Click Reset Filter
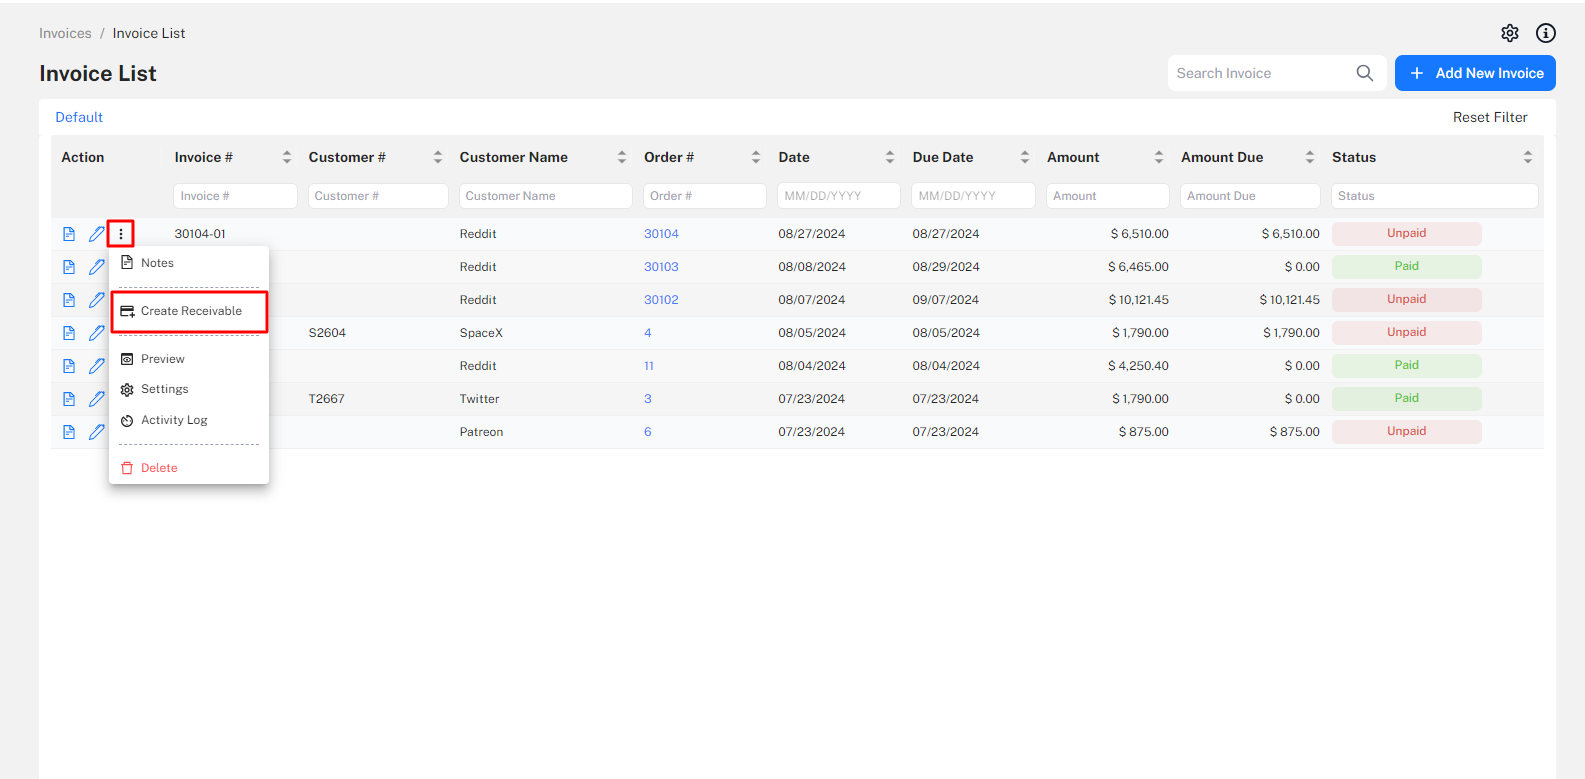Screen dimensions: 1585x779 [1490, 117]
